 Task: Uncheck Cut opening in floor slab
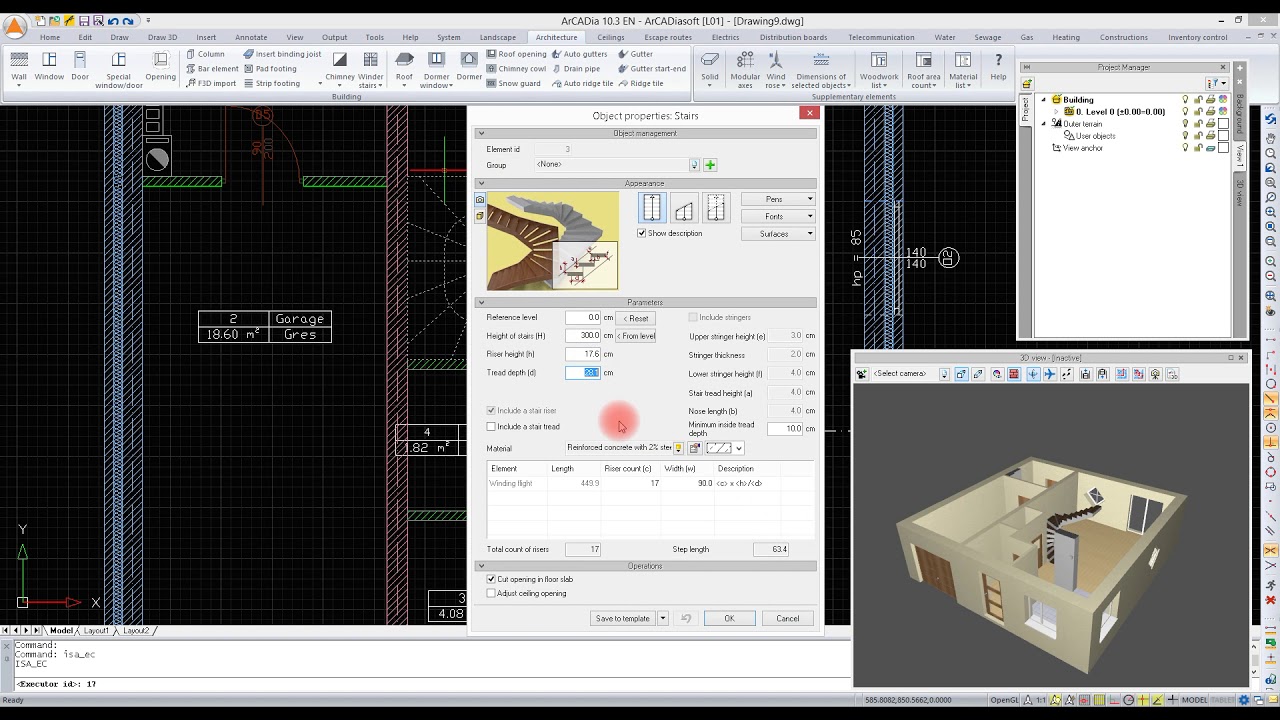(491, 579)
